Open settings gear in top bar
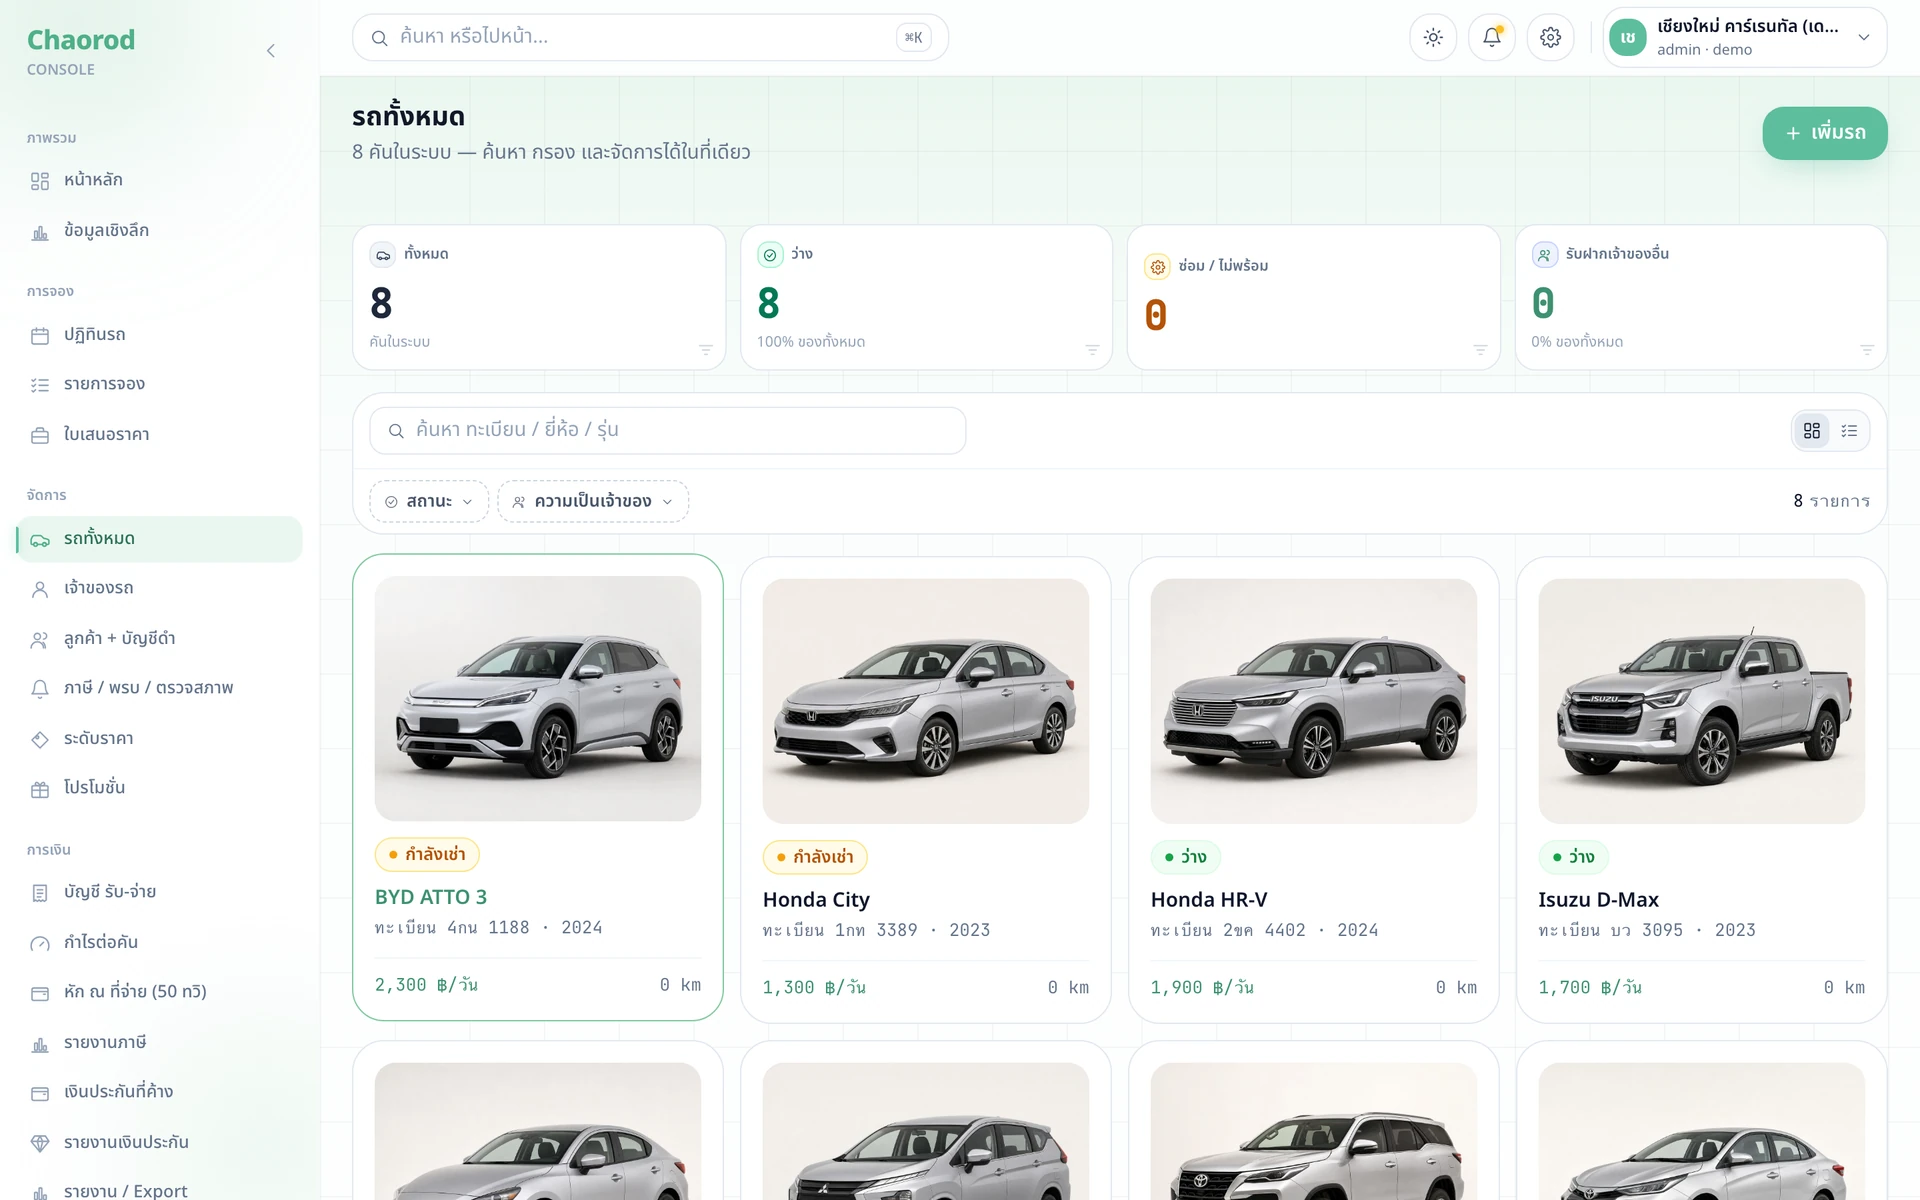Screen dimensions: 1920x1200 click(x=1550, y=37)
